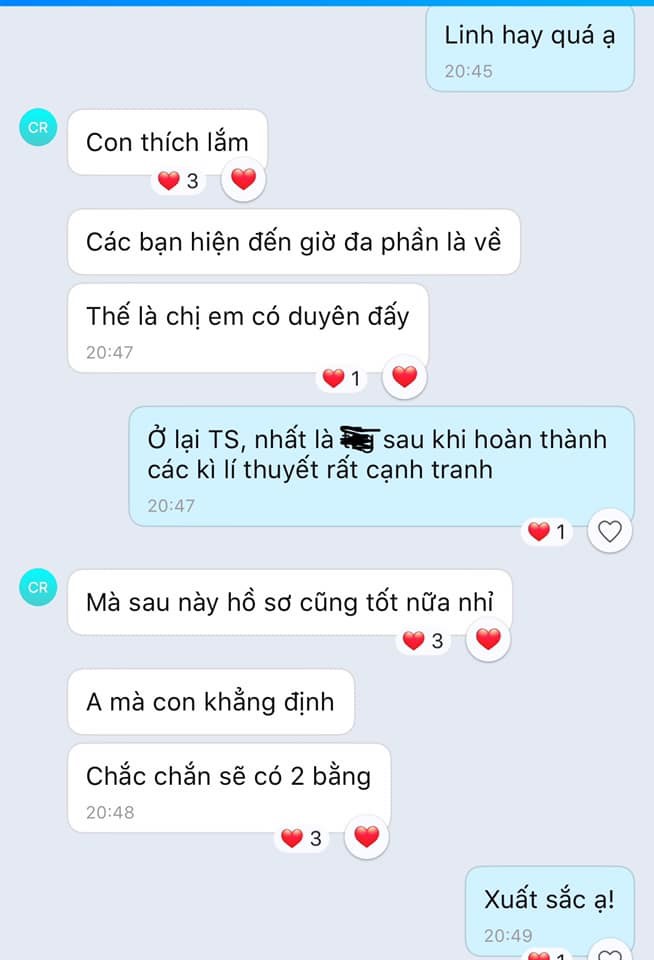
Task: Select the "Linh hay quá ạ" message bubble
Action: (x=530, y=50)
